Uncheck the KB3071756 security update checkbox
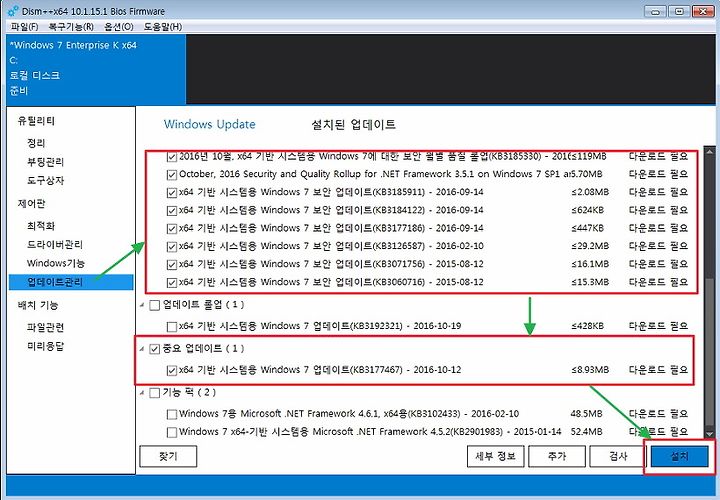The height and width of the screenshot is (500, 720). [x=172, y=264]
